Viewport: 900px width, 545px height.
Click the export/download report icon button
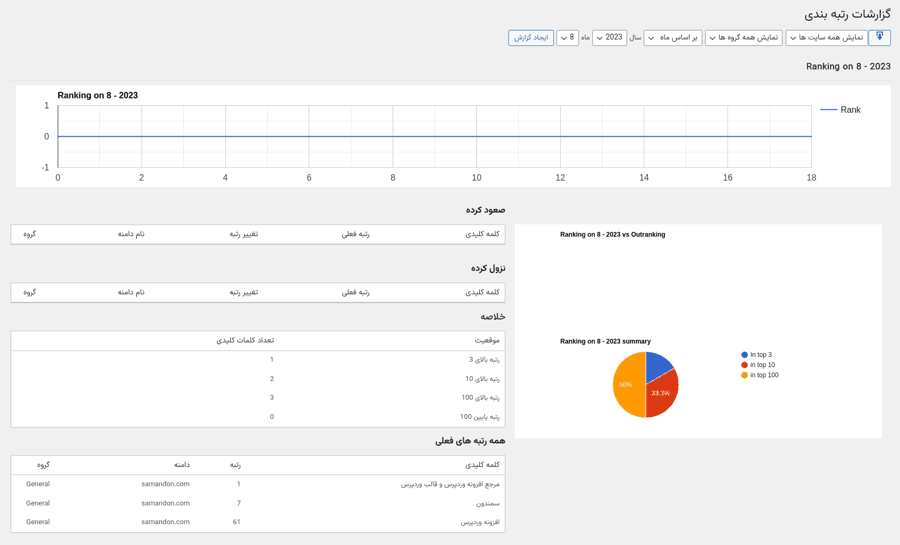coord(879,37)
